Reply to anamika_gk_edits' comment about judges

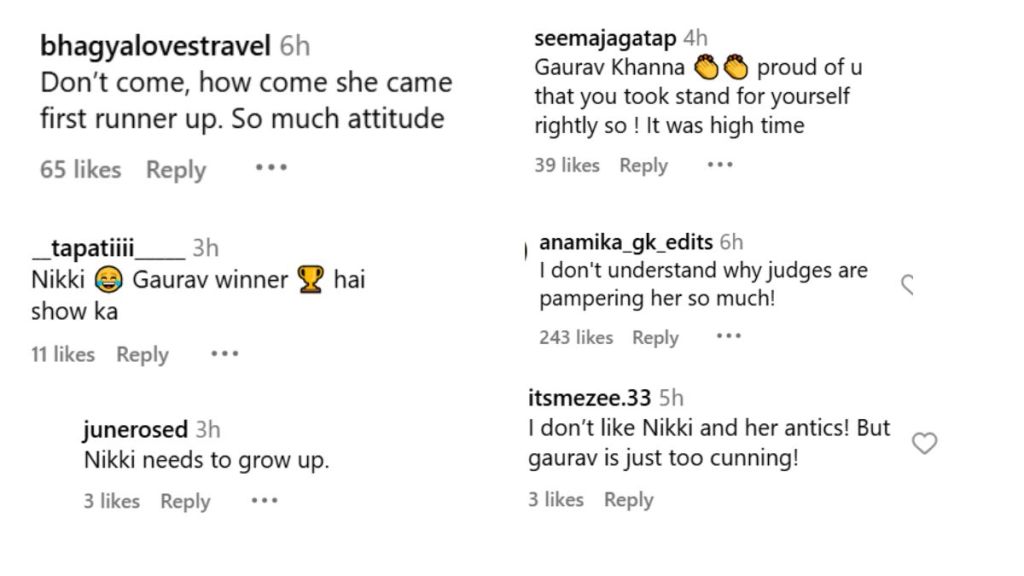655,338
